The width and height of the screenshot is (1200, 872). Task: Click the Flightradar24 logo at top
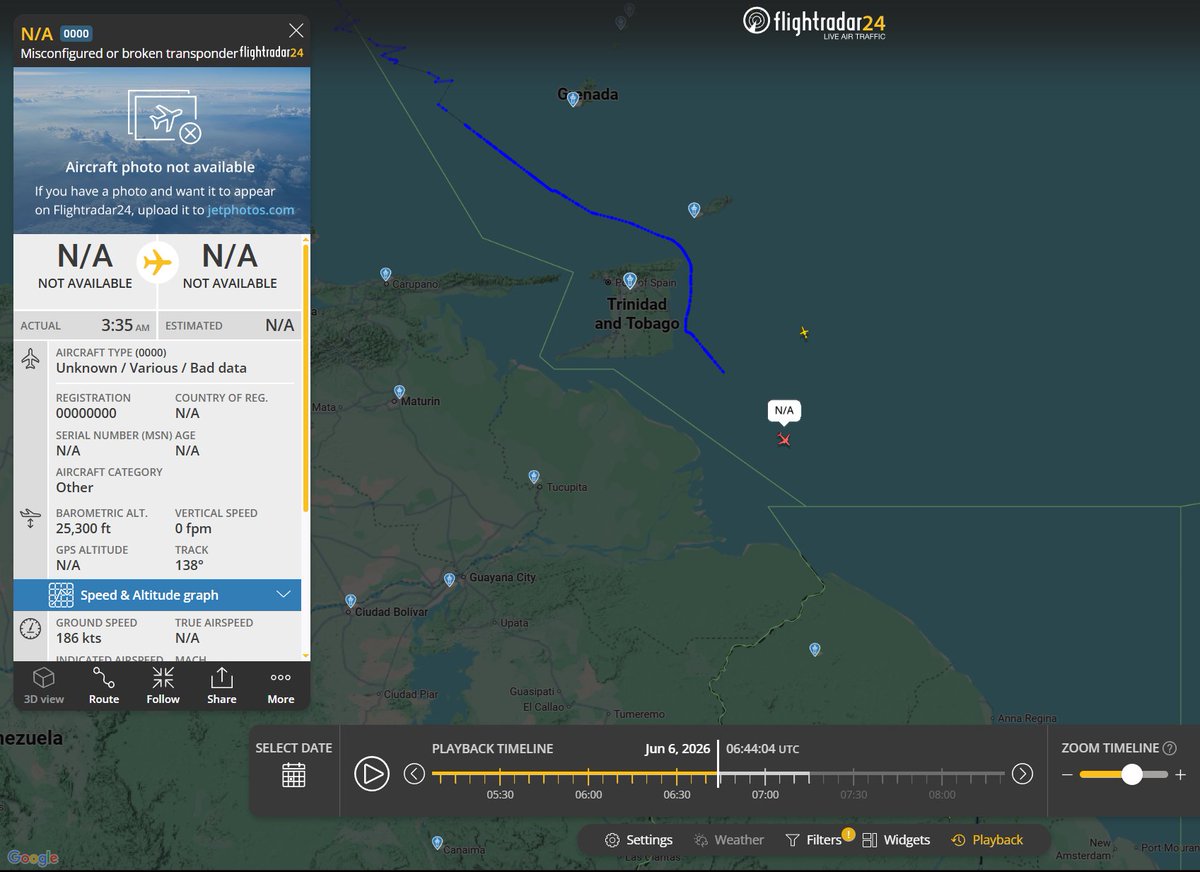coord(814,23)
